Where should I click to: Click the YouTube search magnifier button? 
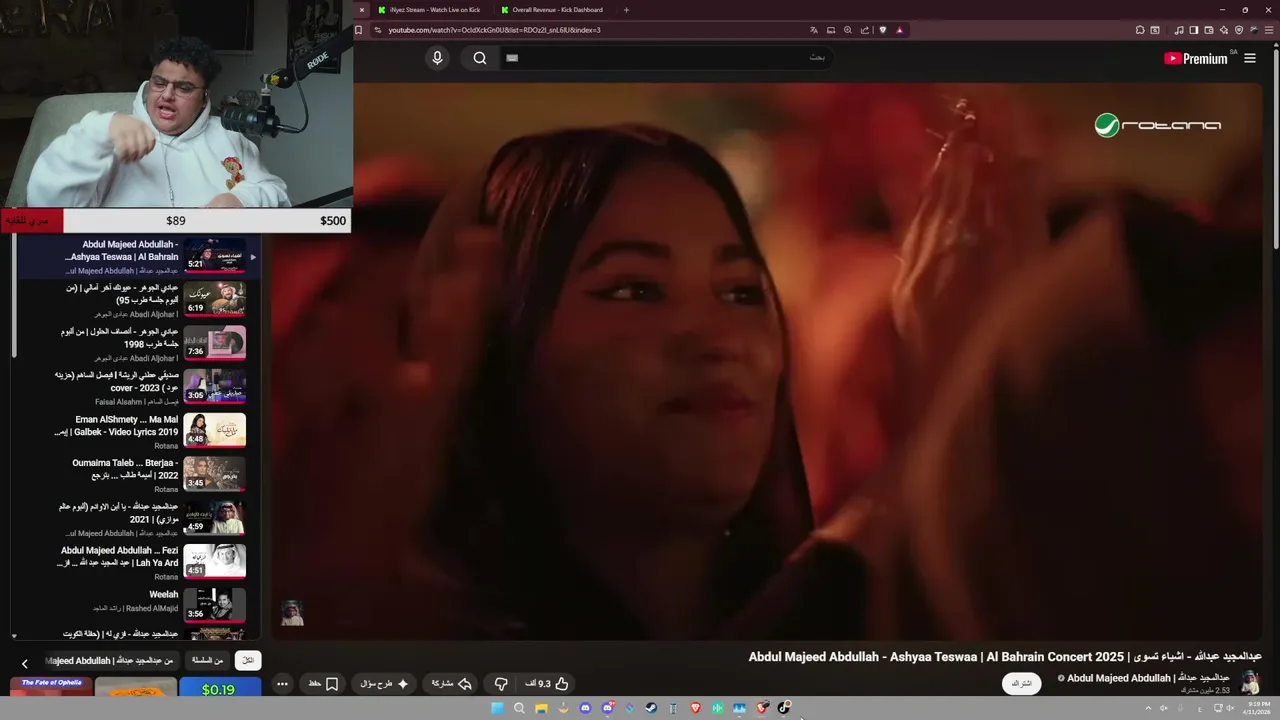tap(480, 58)
